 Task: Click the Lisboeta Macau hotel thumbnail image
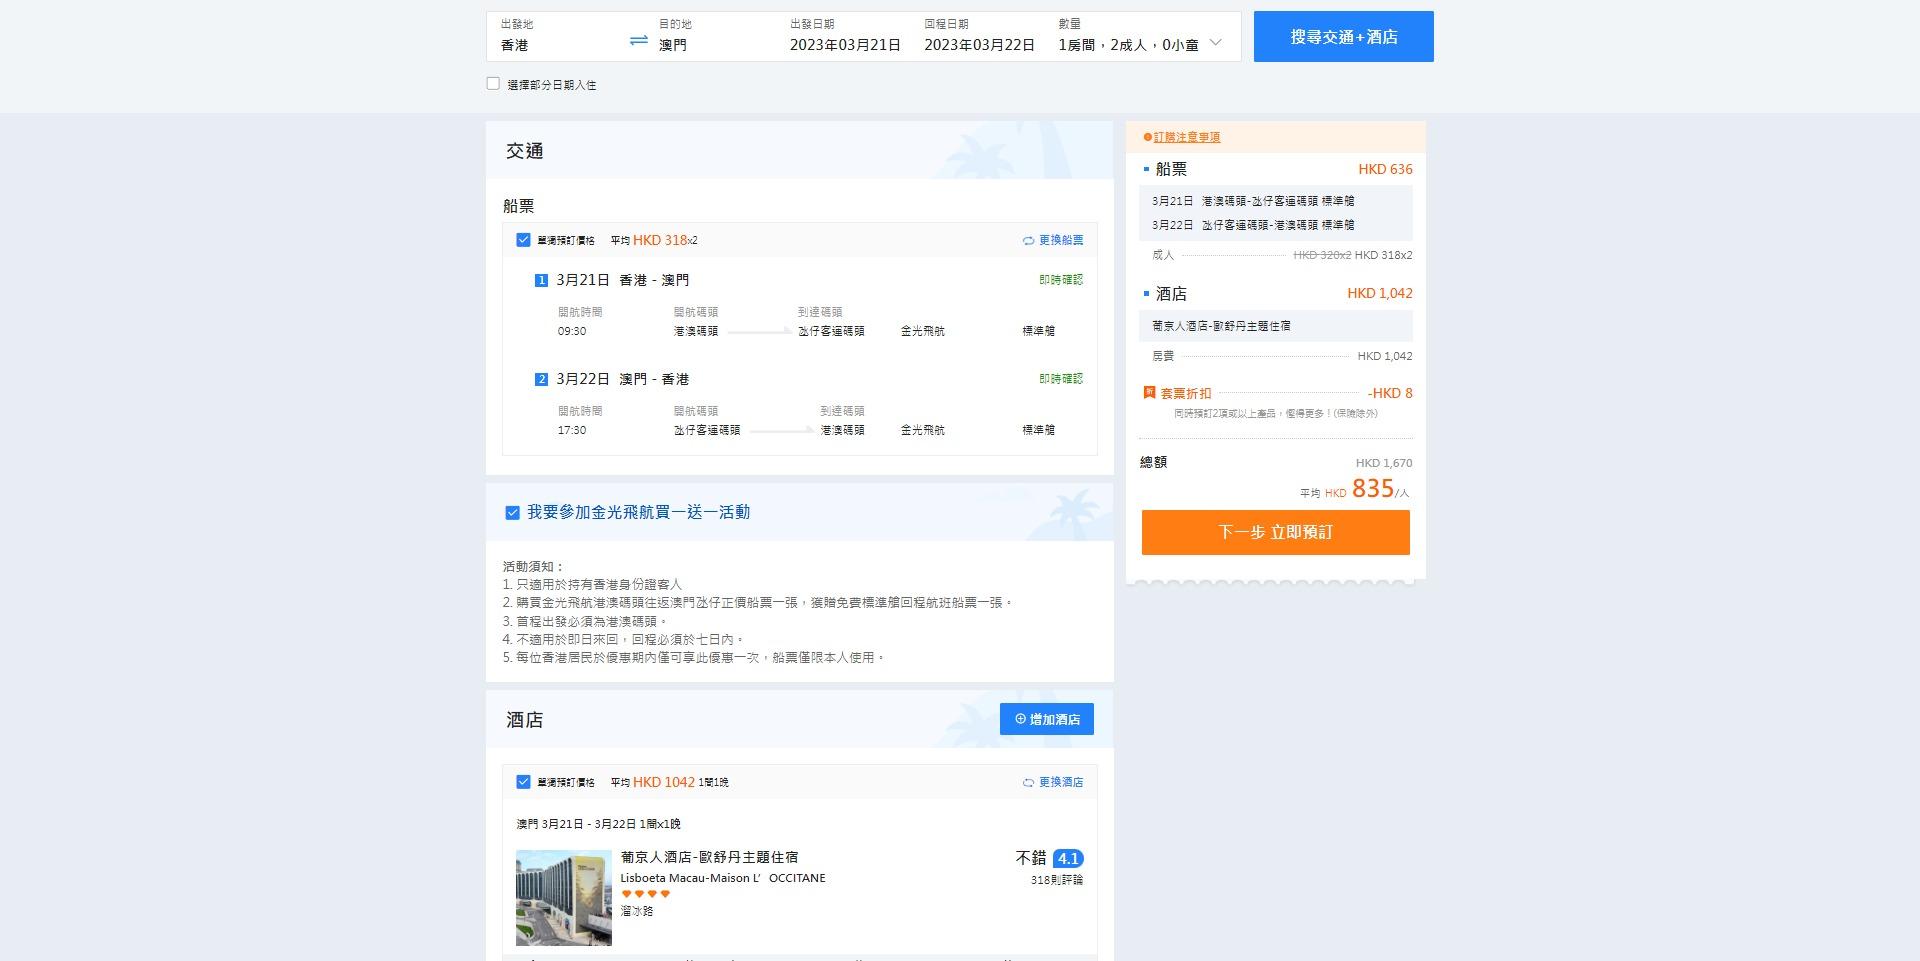click(x=563, y=898)
